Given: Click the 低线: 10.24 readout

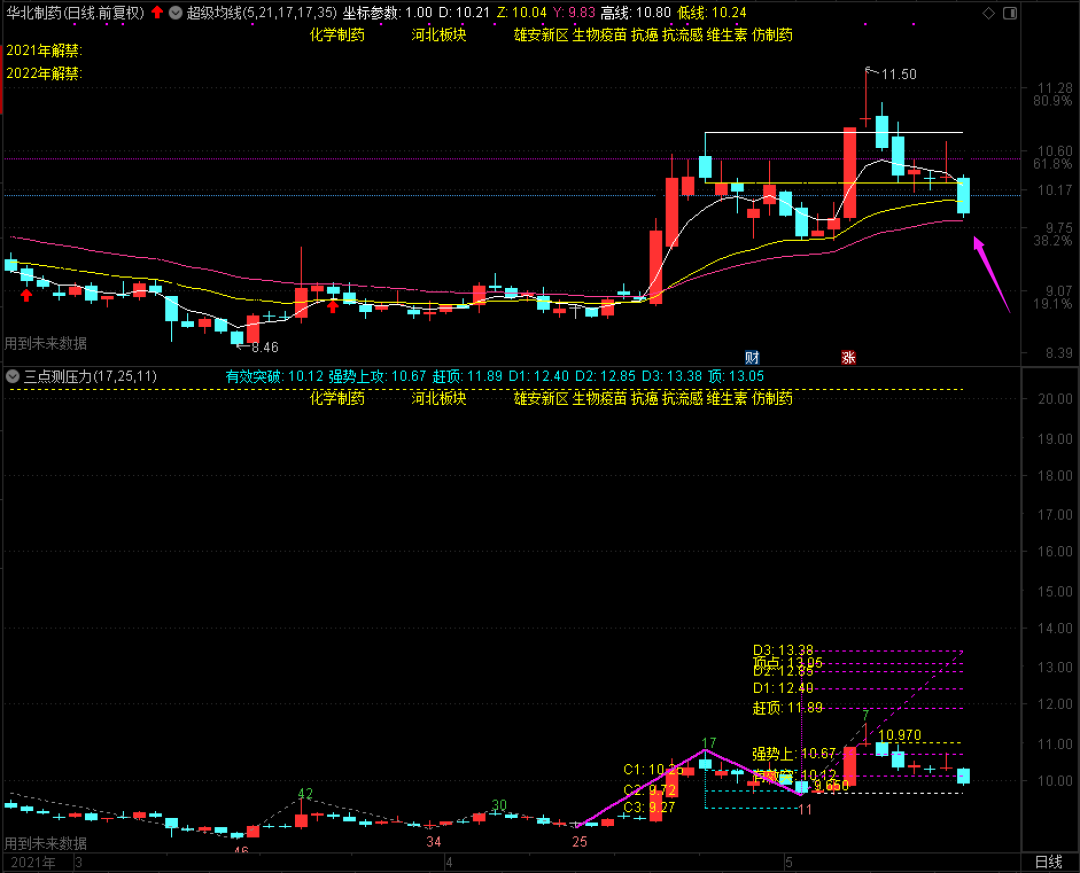Looking at the screenshot, I should tap(712, 12).
